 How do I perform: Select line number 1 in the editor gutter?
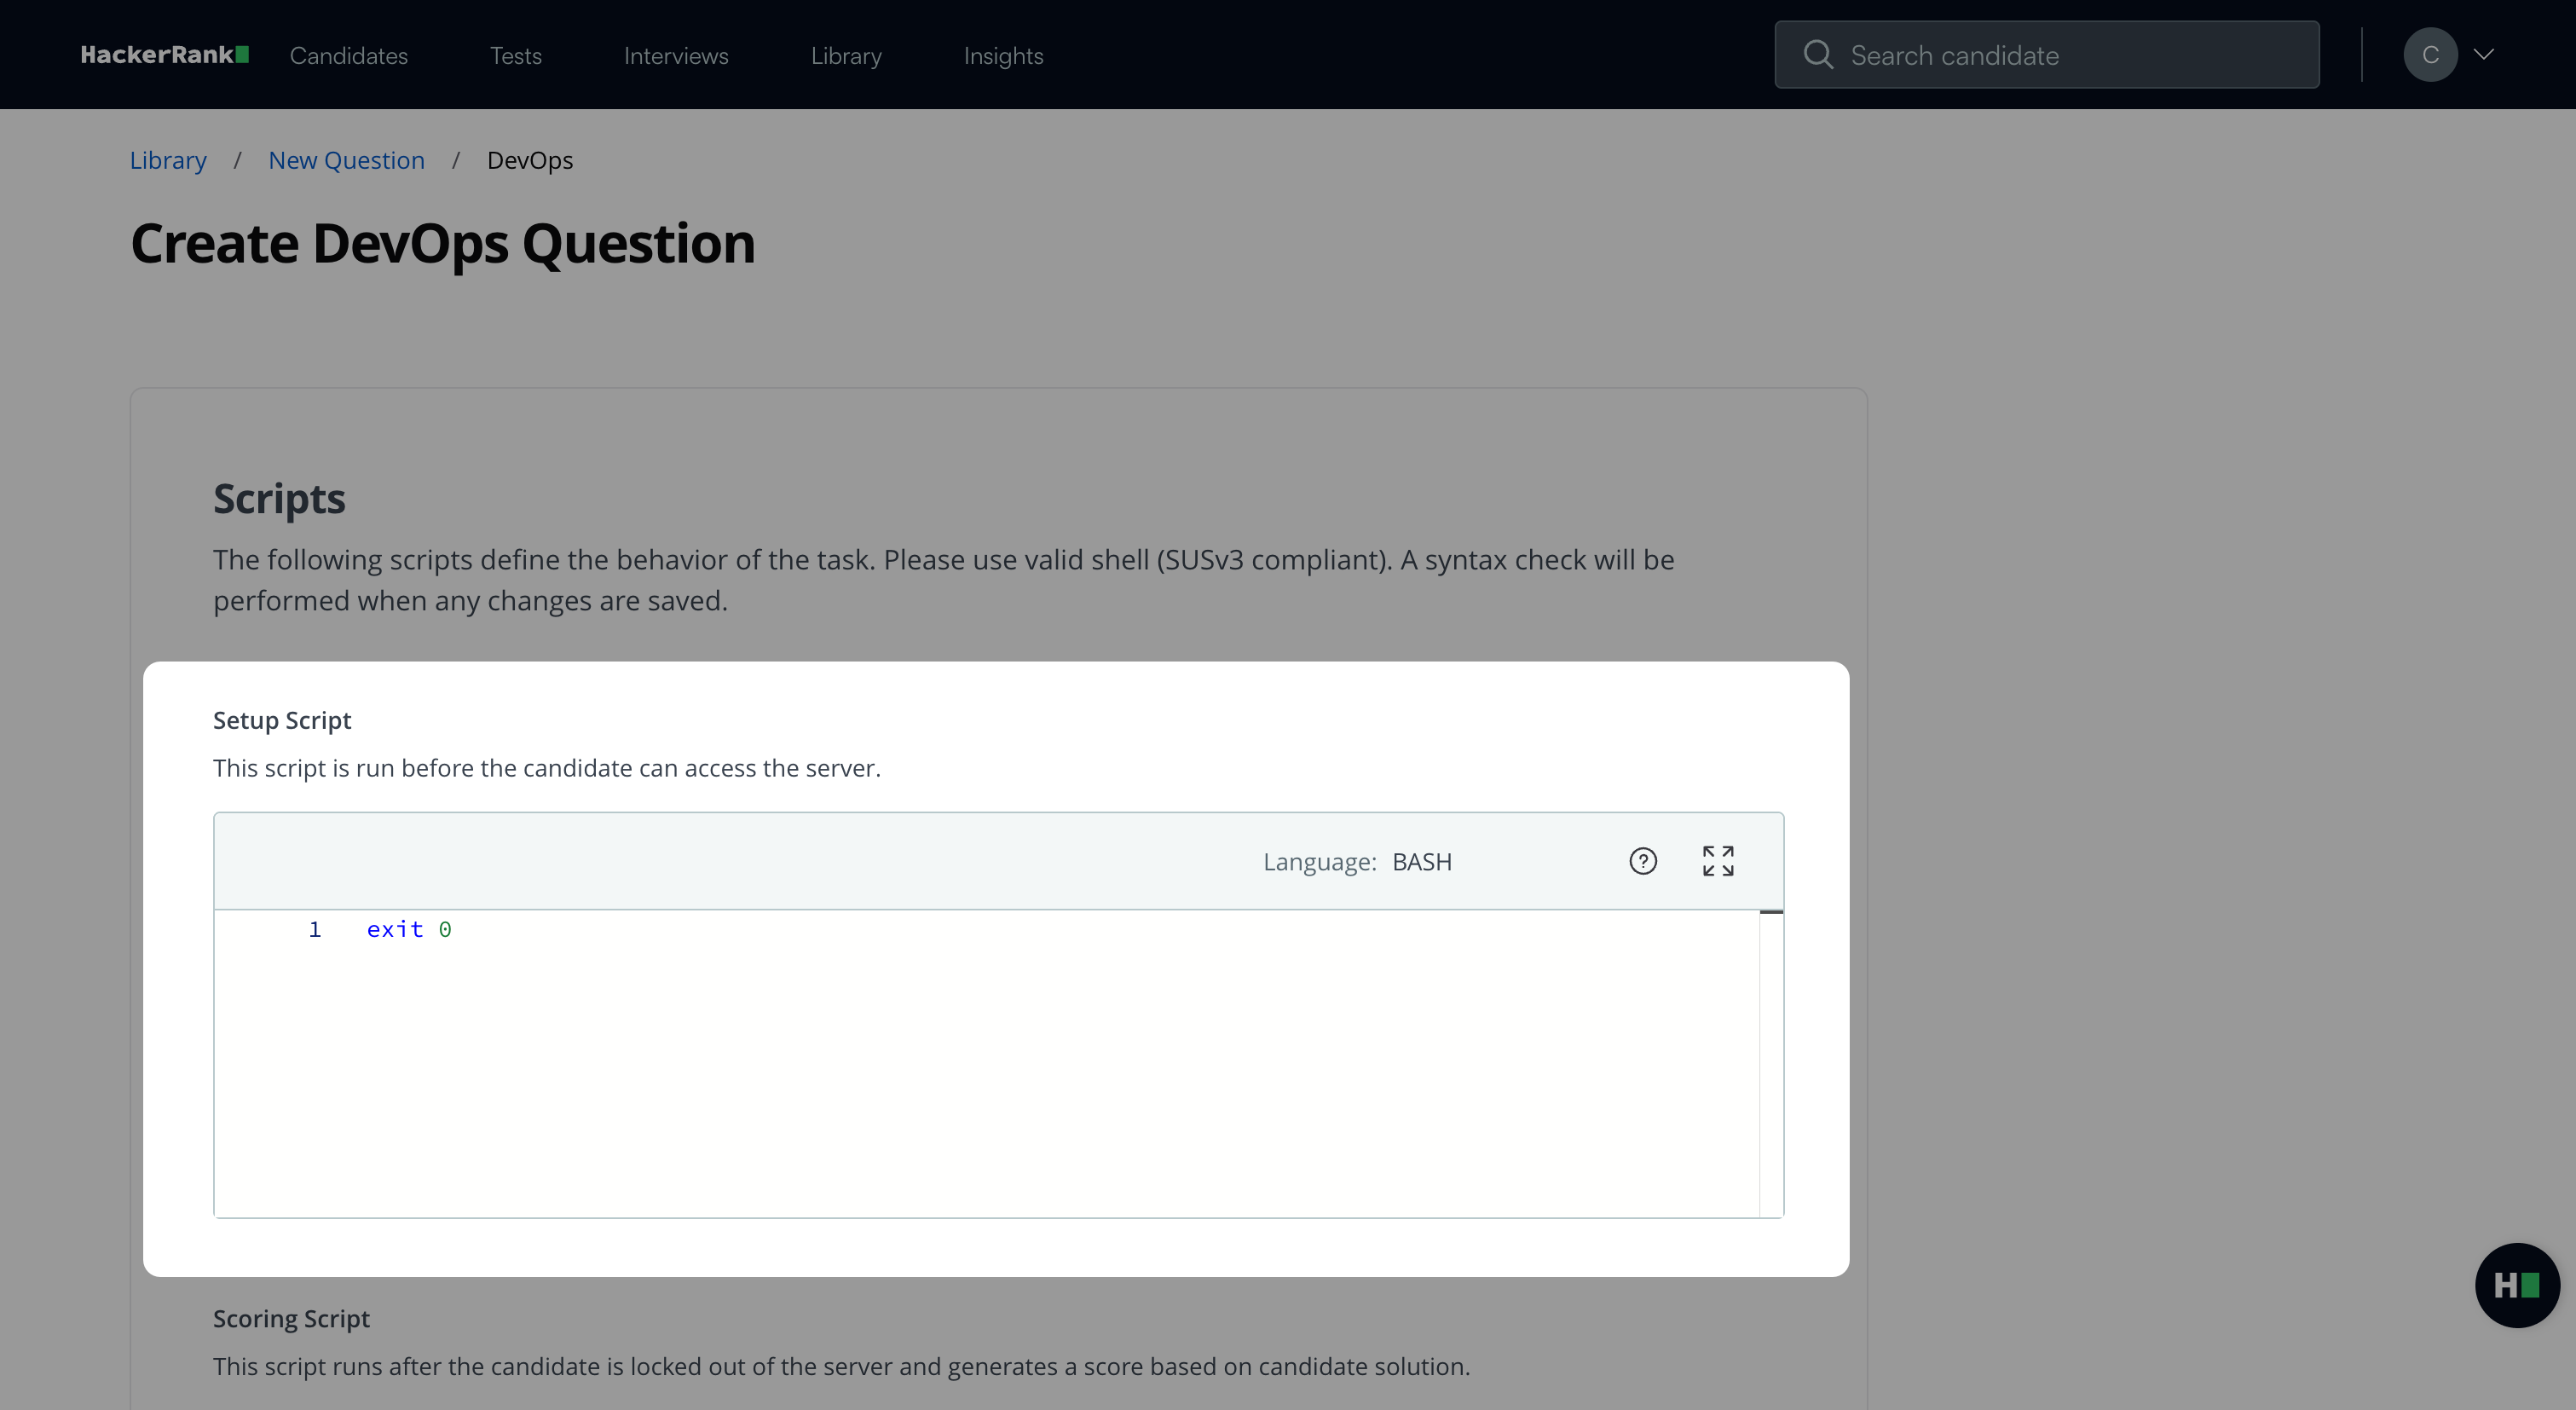tap(315, 930)
